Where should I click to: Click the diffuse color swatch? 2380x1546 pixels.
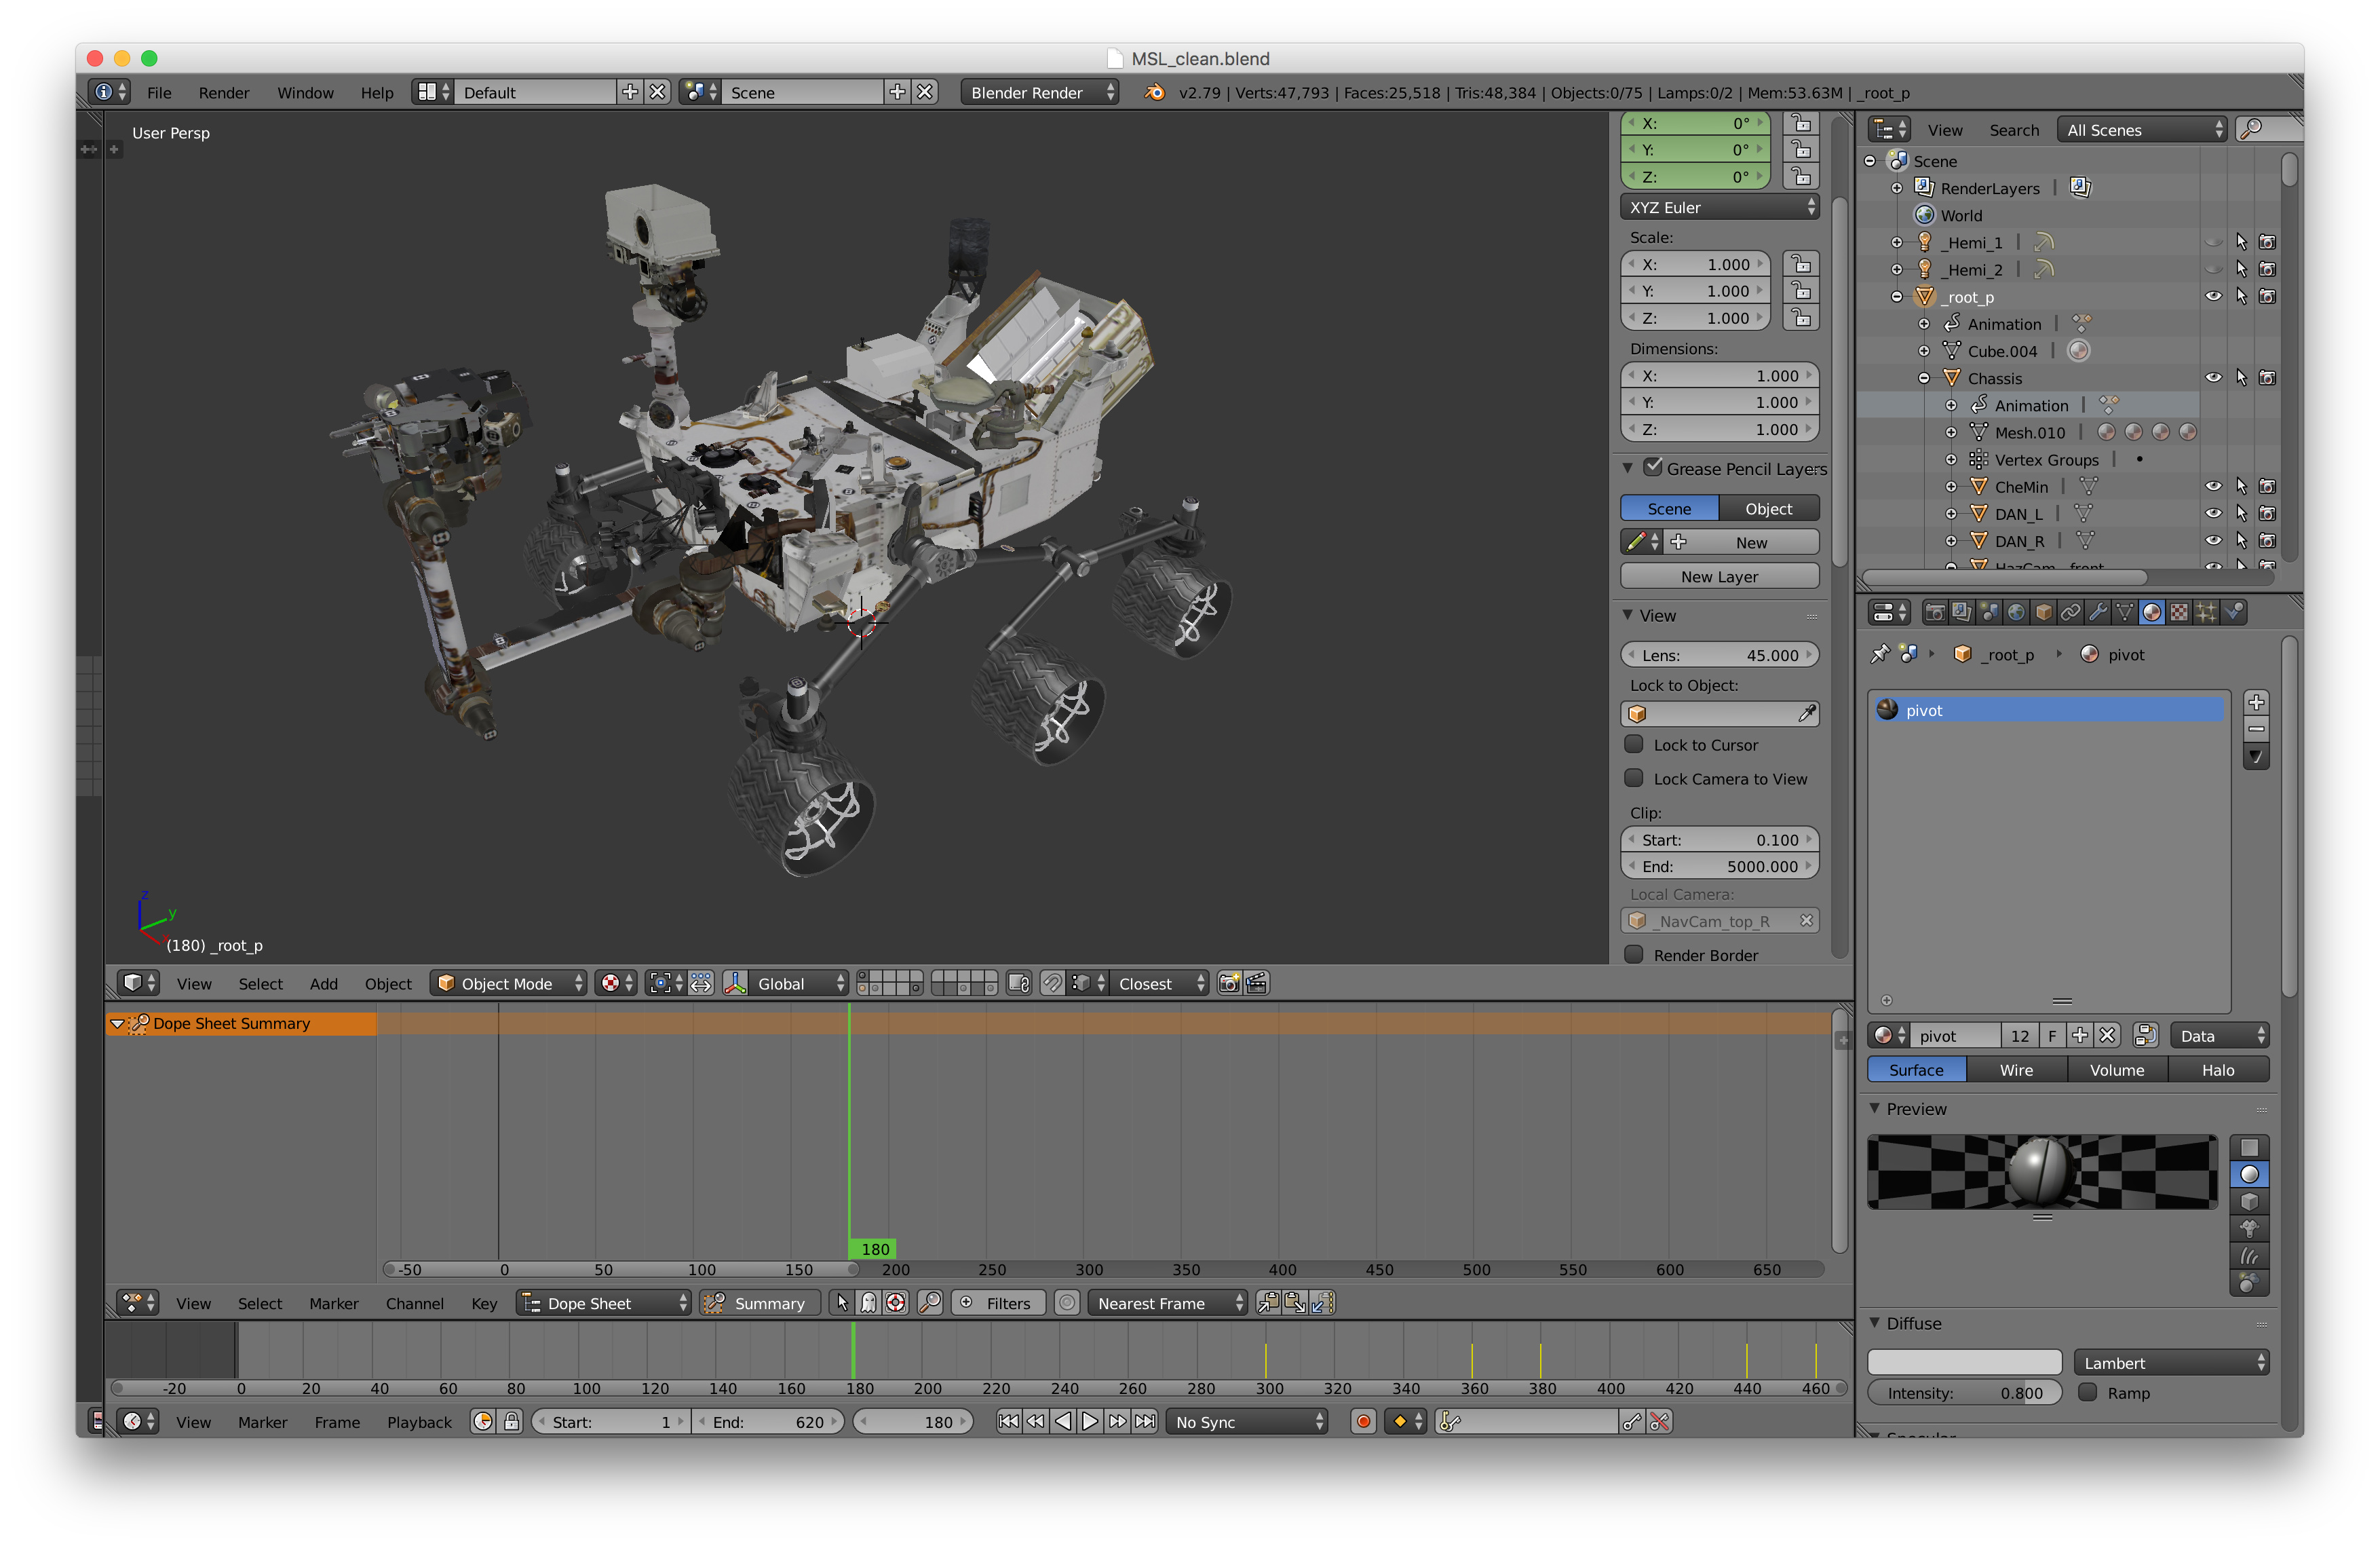[x=1964, y=1362]
